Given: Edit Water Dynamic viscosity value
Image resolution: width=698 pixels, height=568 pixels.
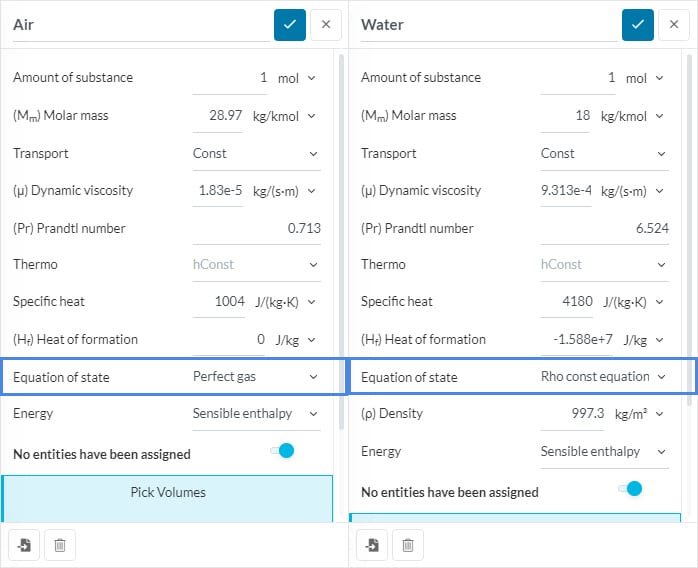Looking at the screenshot, I should coord(566,191).
